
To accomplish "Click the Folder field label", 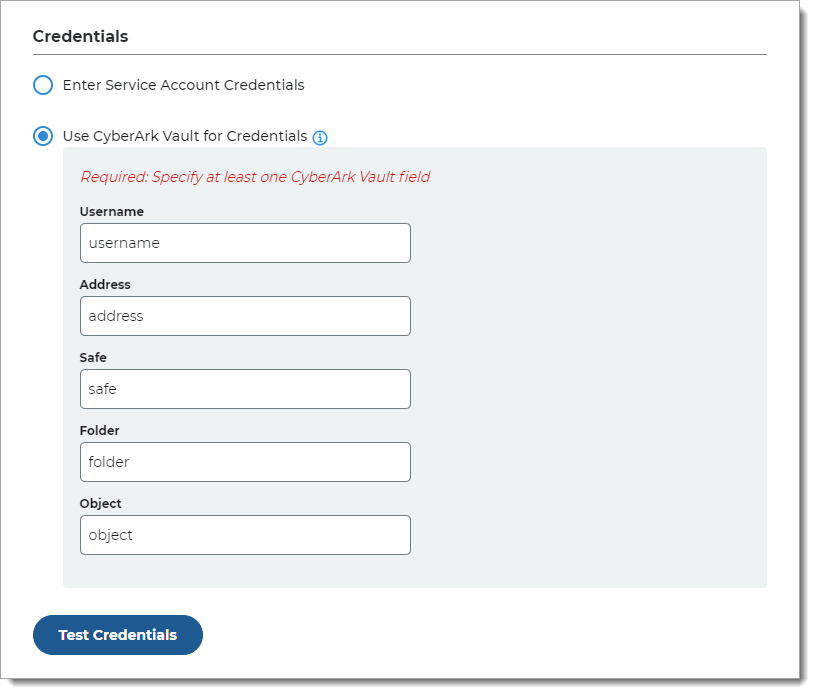I will (x=100, y=431).
